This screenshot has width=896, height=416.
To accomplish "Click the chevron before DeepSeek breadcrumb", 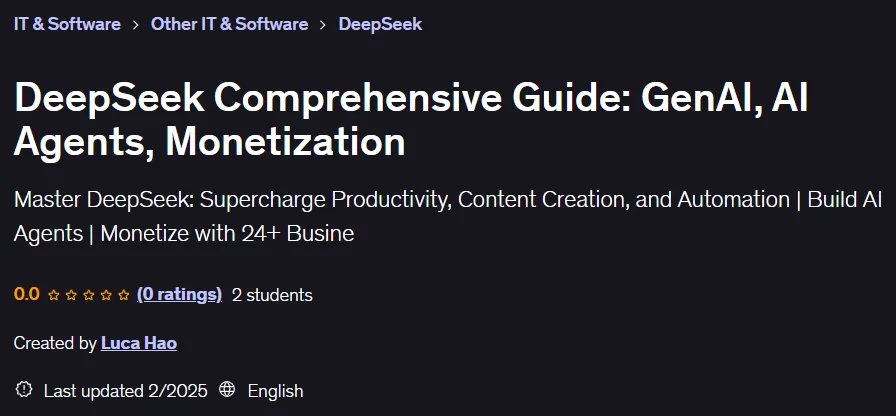I will (x=323, y=25).
